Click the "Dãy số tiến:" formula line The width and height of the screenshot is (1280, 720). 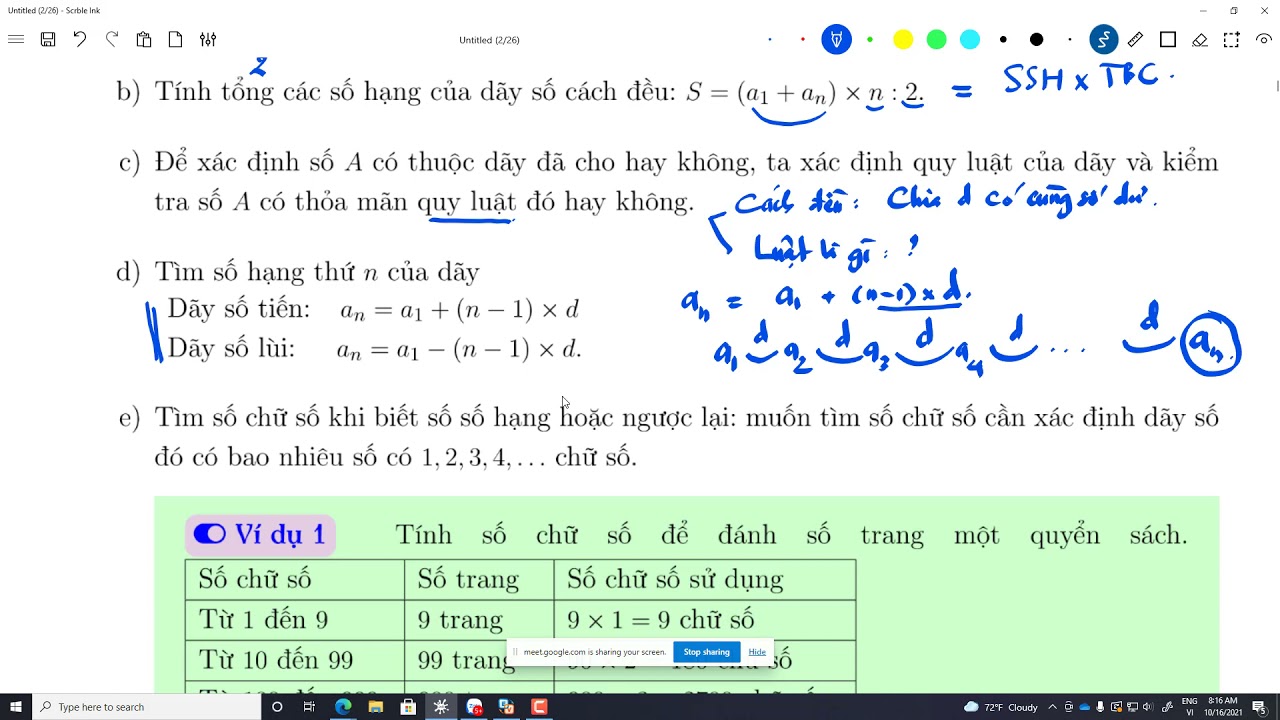pyautogui.click(x=373, y=310)
